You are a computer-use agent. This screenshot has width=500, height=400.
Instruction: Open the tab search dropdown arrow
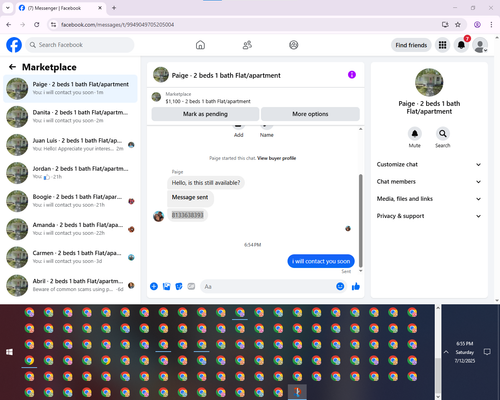[8, 8]
